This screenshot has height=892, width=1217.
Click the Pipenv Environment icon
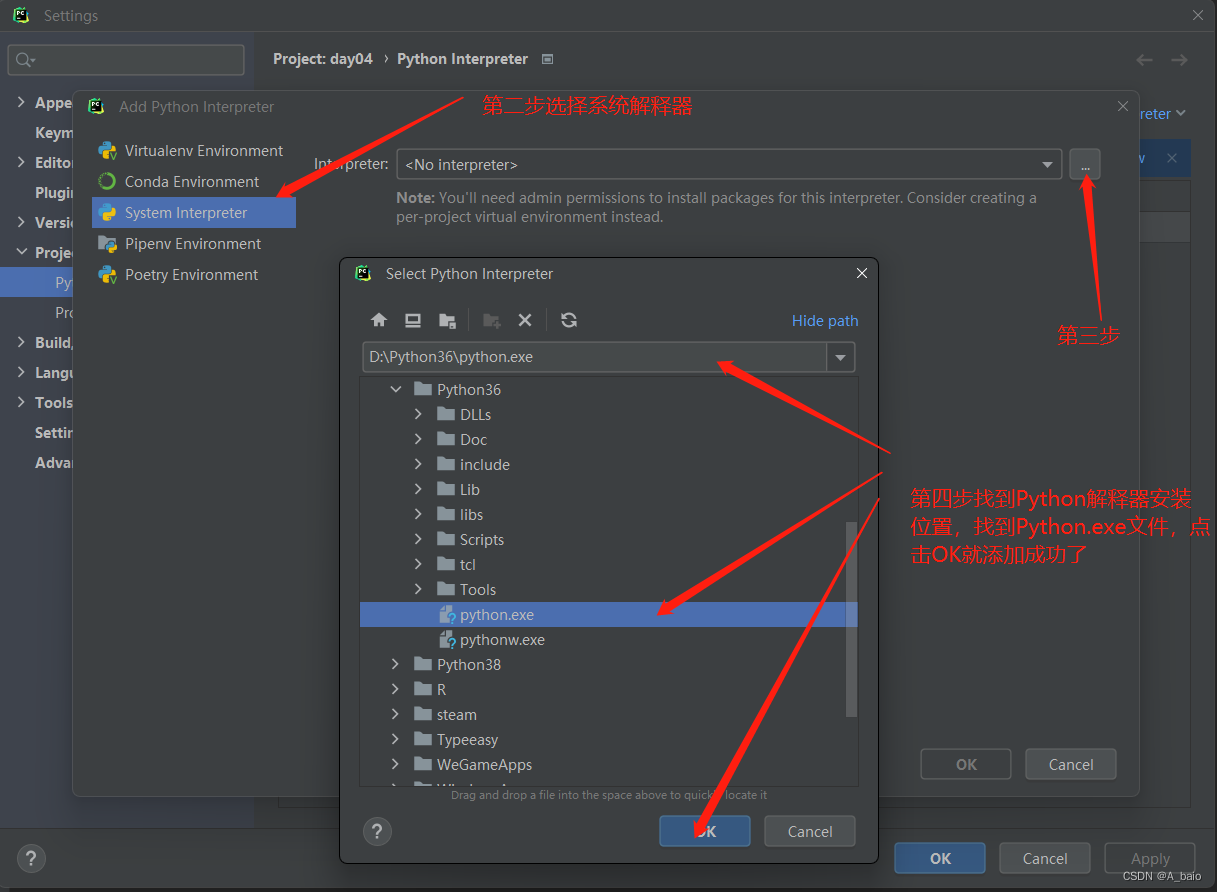pos(107,244)
